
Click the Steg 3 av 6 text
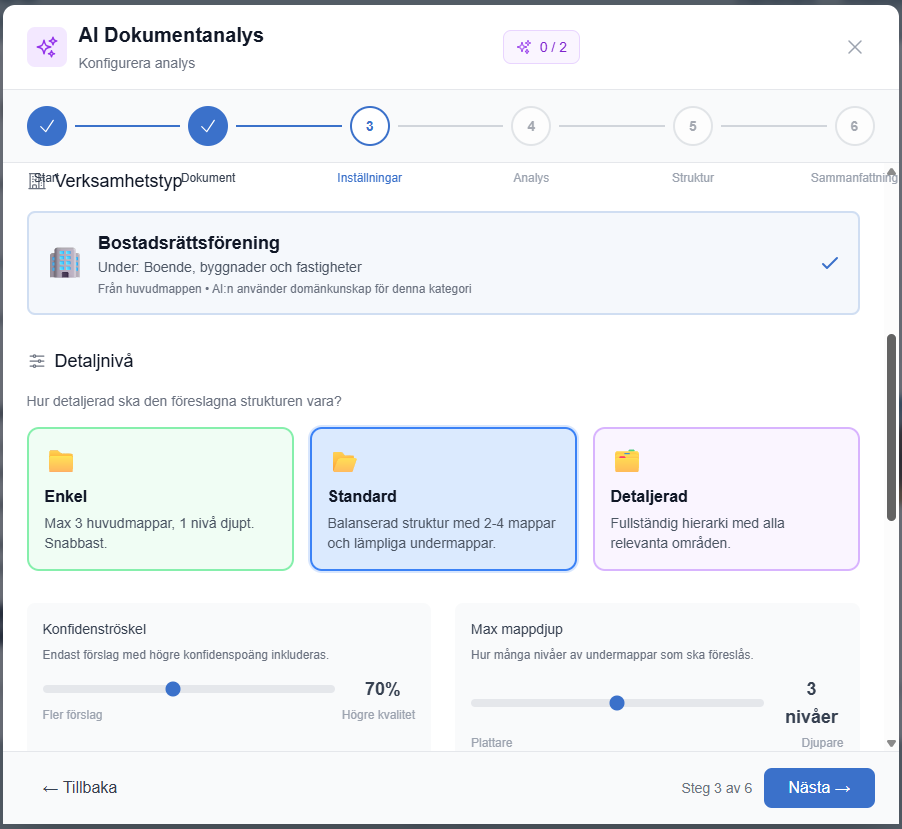click(x=717, y=788)
